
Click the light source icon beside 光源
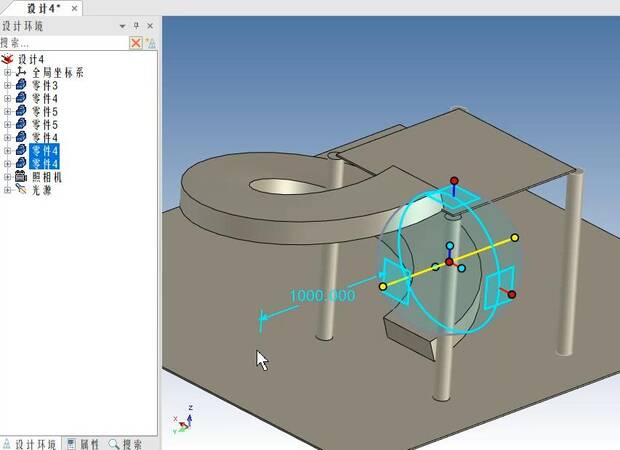pos(21,189)
